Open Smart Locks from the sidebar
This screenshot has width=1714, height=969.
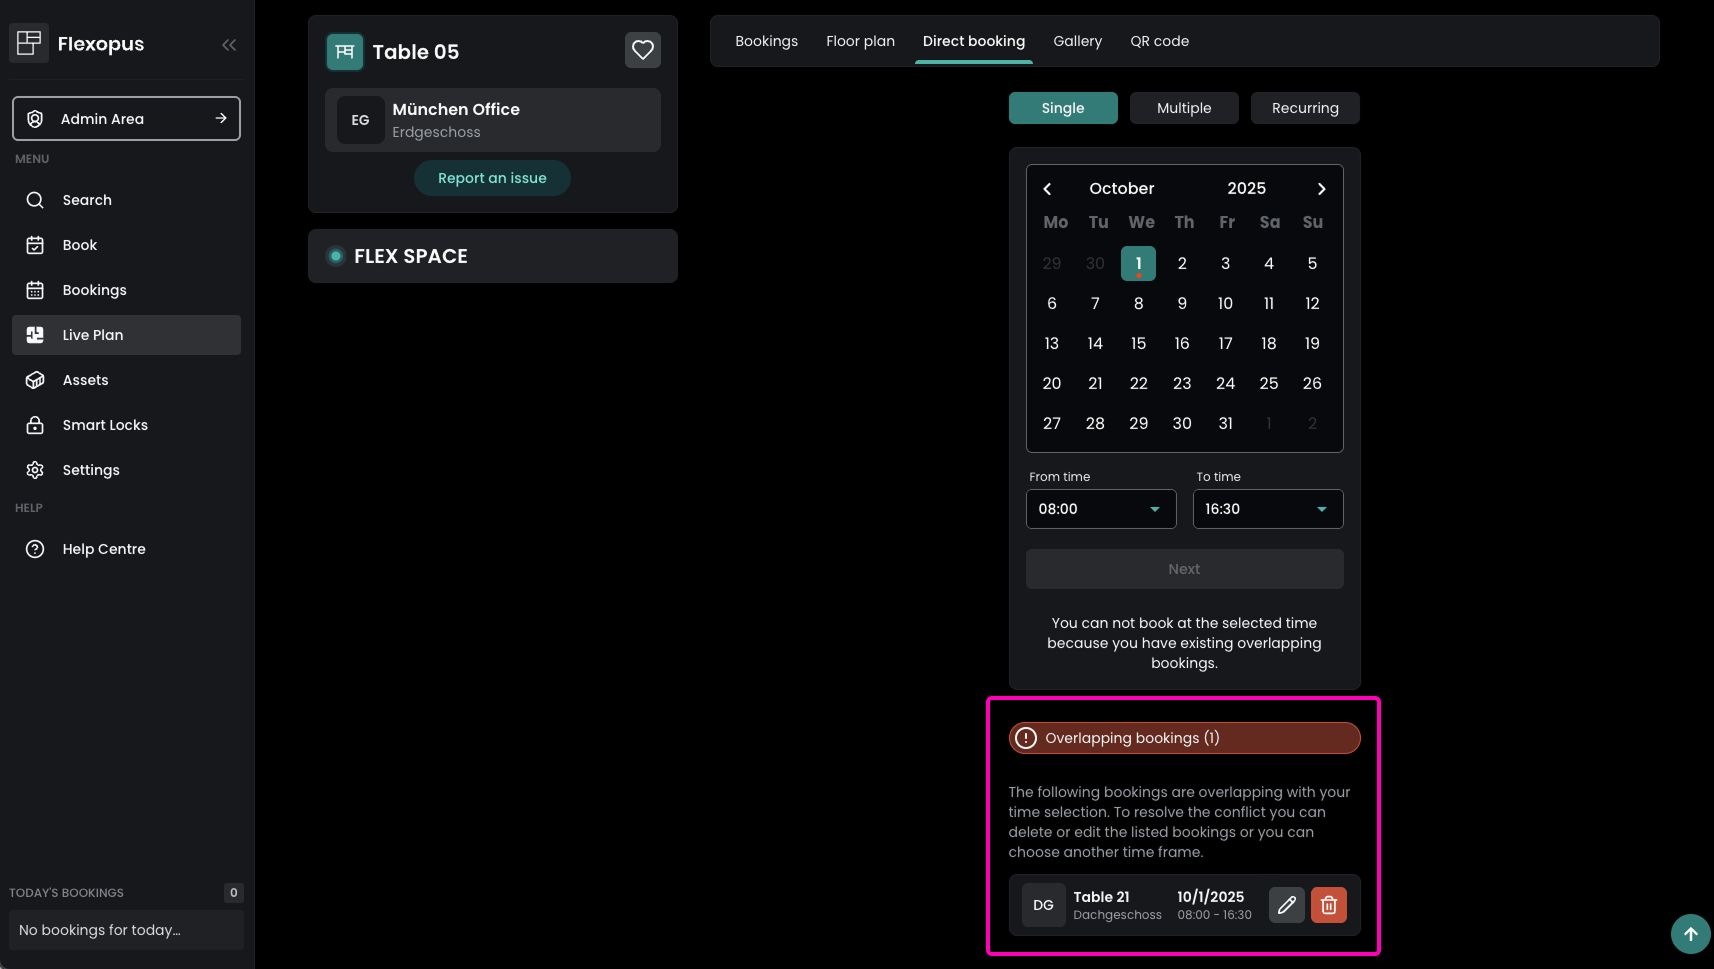[104, 425]
